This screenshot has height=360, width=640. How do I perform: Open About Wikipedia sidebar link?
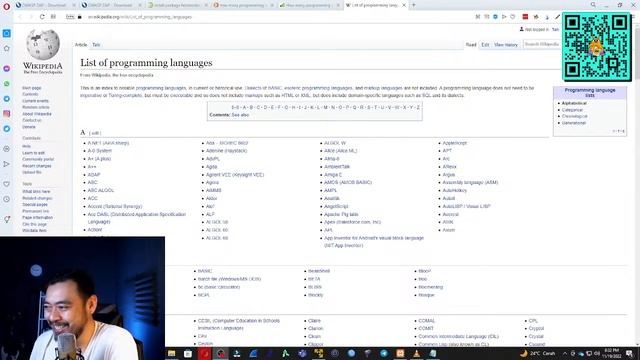point(37,114)
